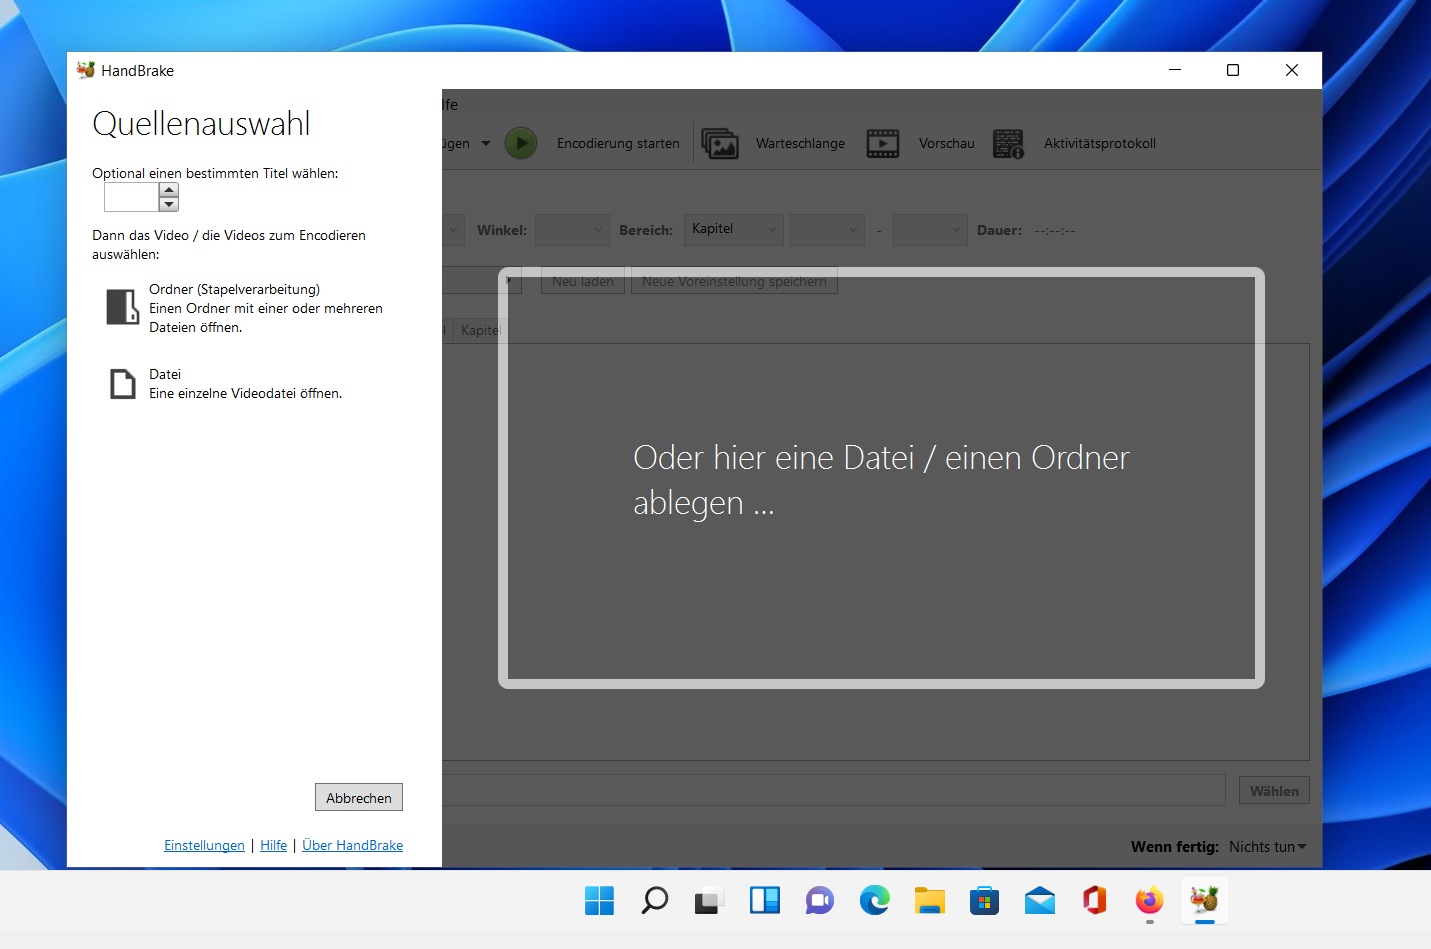Click Neue Voreinstellung speichern button
Viewport: 1431px width, 949px height.
point(734,281)
